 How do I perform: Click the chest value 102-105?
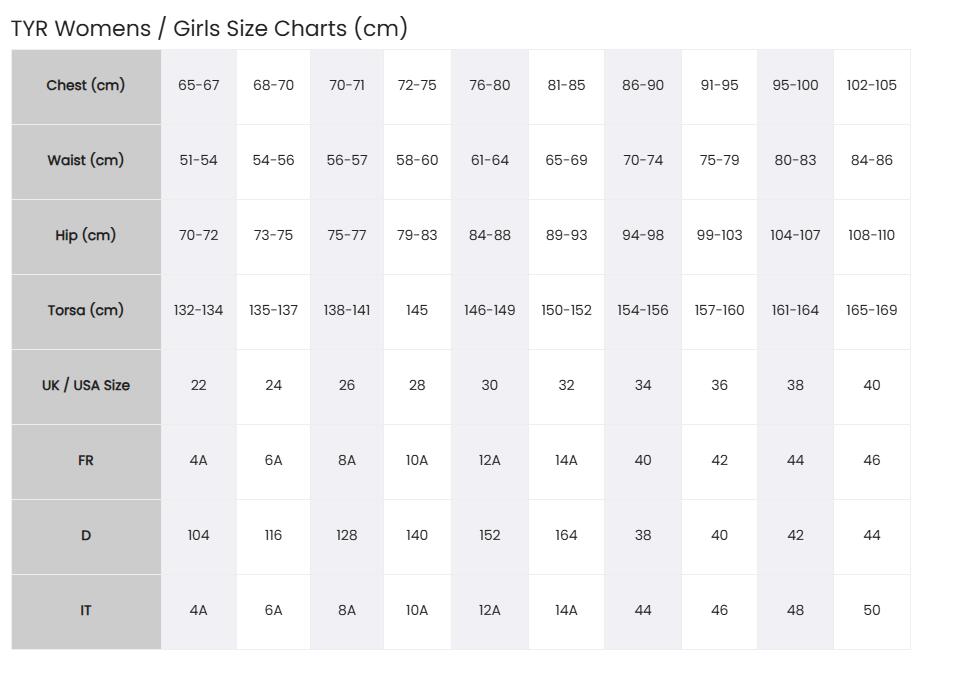pos(872,86)
